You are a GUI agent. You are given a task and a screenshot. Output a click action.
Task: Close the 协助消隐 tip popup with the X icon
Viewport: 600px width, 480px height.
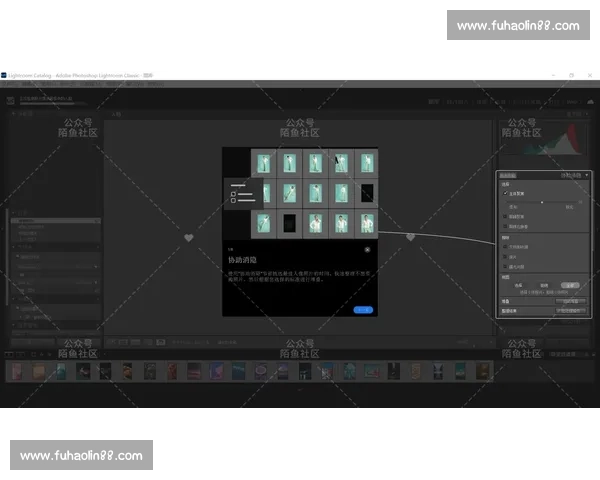pos(367,249)
